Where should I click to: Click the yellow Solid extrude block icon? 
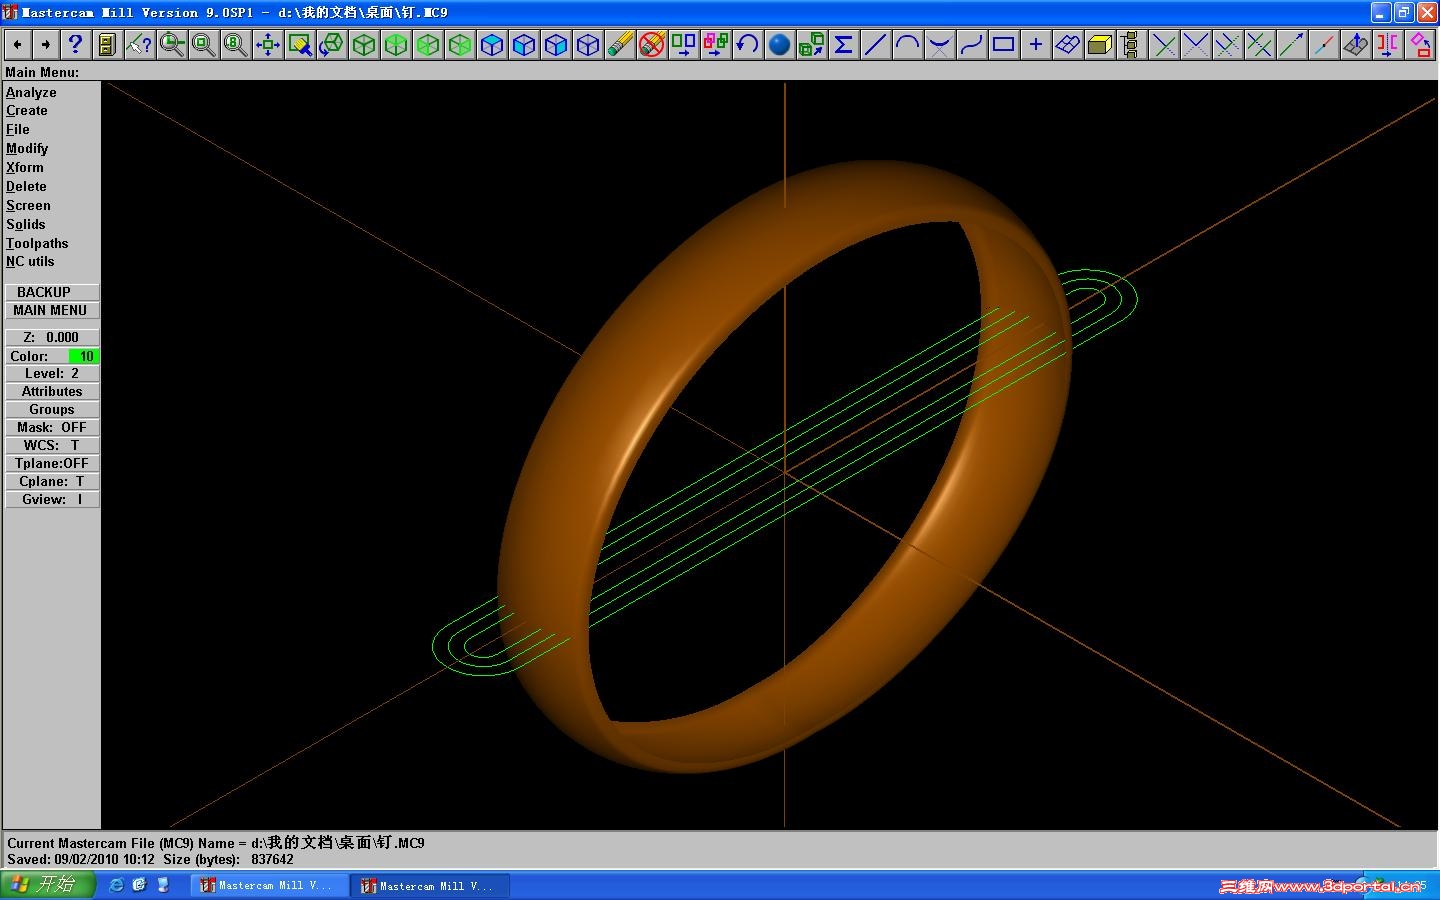click(1099, 44)
